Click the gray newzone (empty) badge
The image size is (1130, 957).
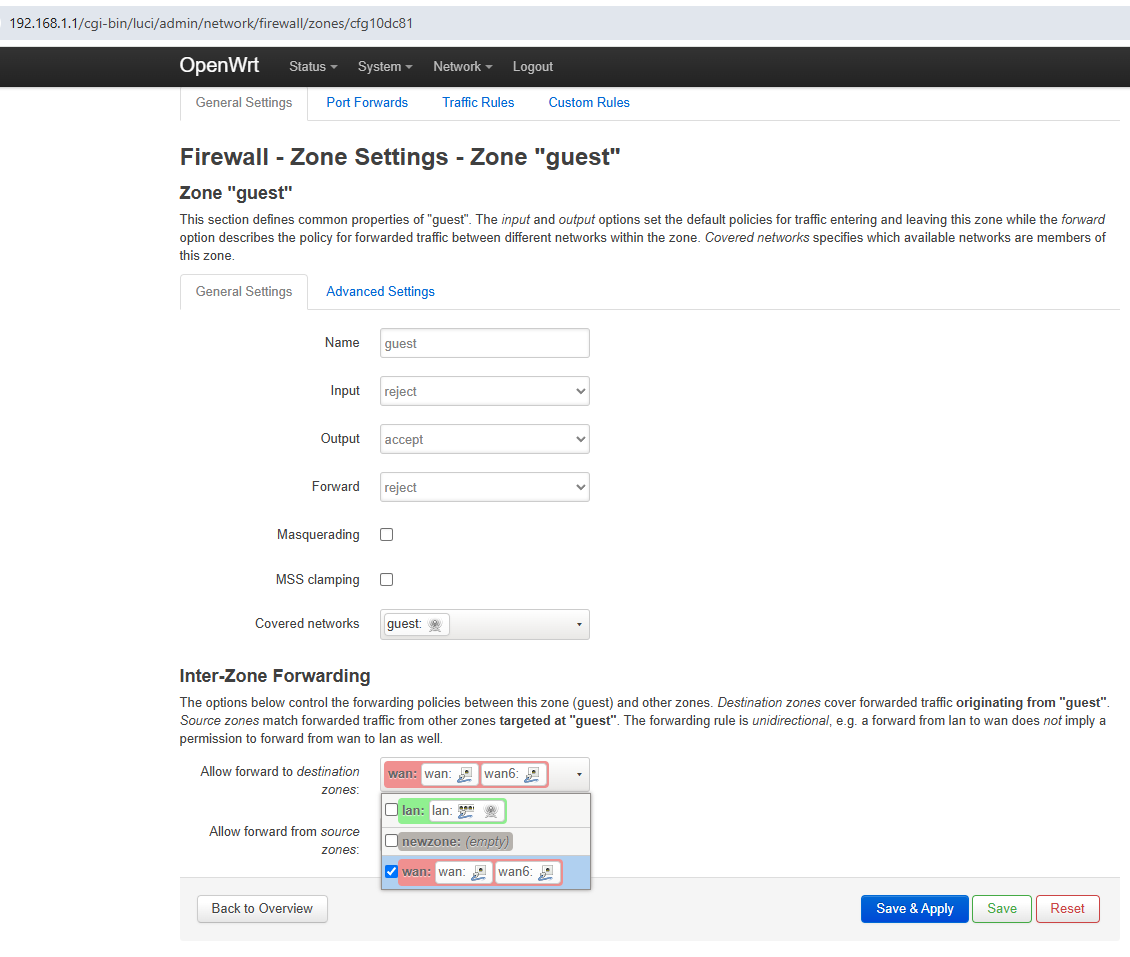pos(455,841)
